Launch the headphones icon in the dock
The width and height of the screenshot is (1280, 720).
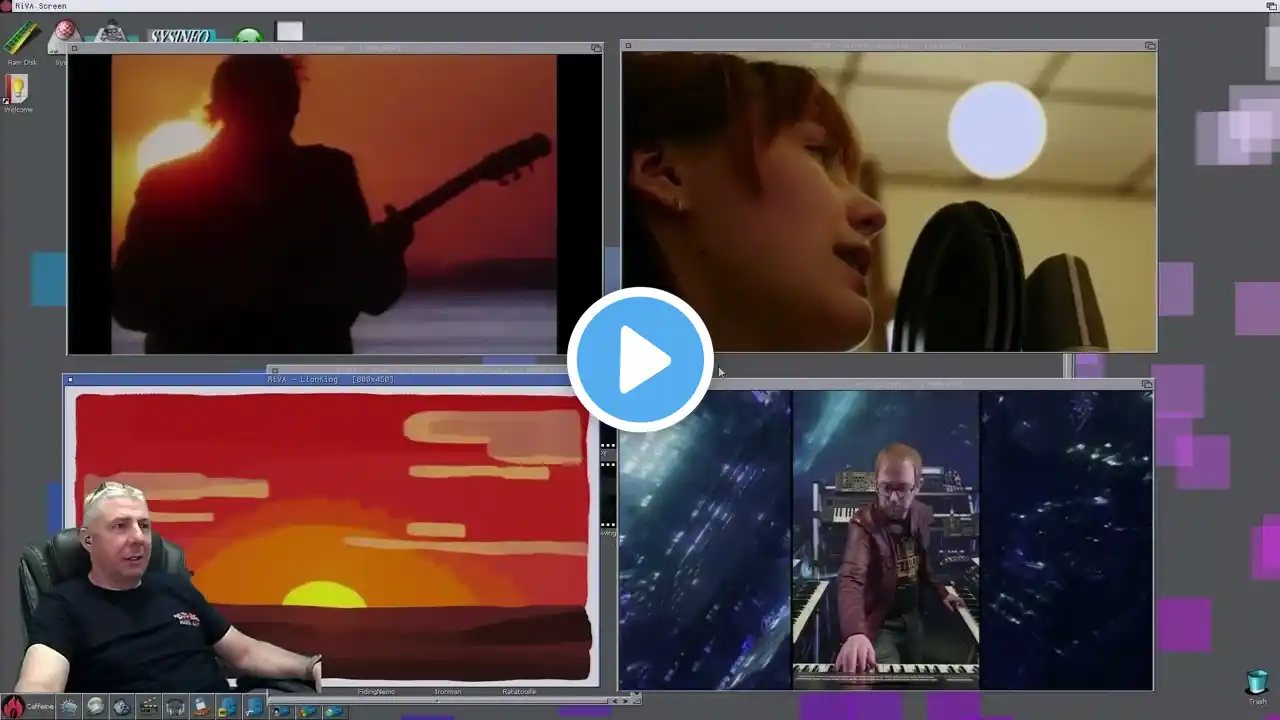coord(175,707)
